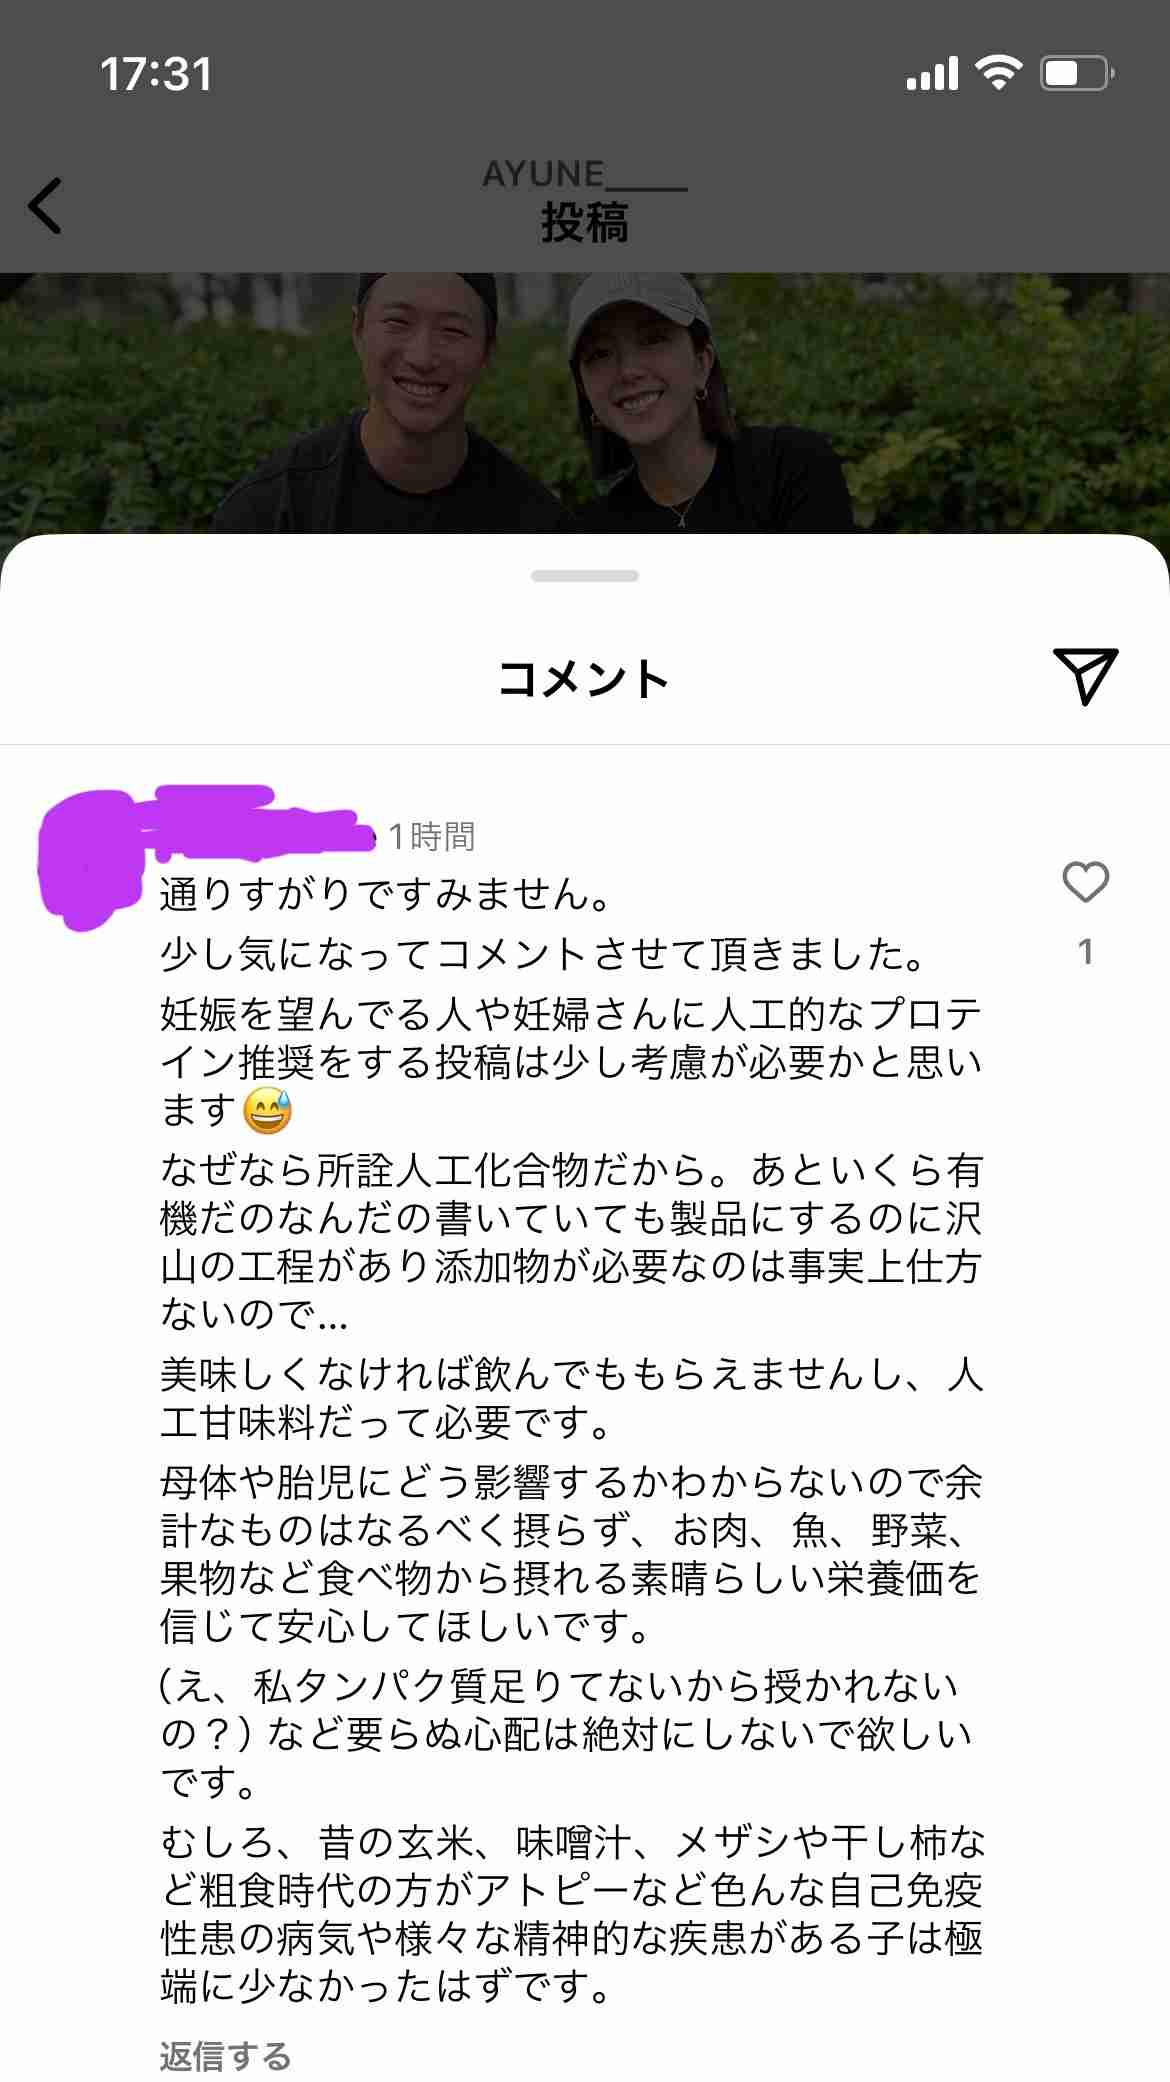This screenshot has height=2082, width=1170.
Task: Tap the cellular signal bars icon
Action: (932, 74)
